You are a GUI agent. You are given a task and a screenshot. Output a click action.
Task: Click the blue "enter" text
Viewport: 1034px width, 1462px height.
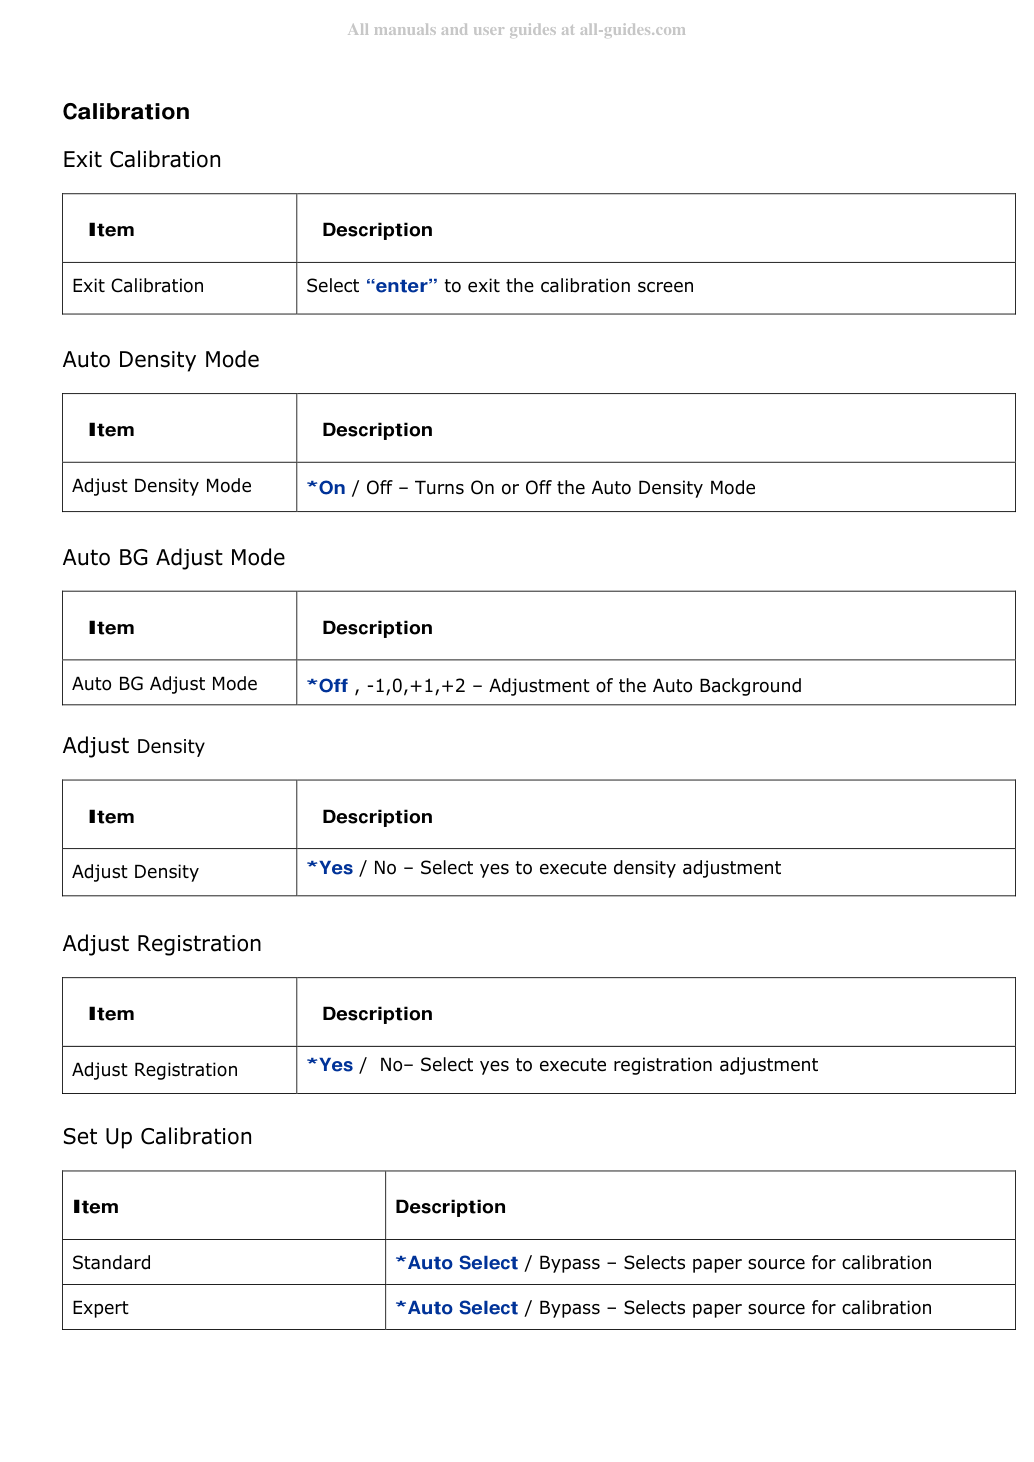pyautogui.click(x=402, y=286)
